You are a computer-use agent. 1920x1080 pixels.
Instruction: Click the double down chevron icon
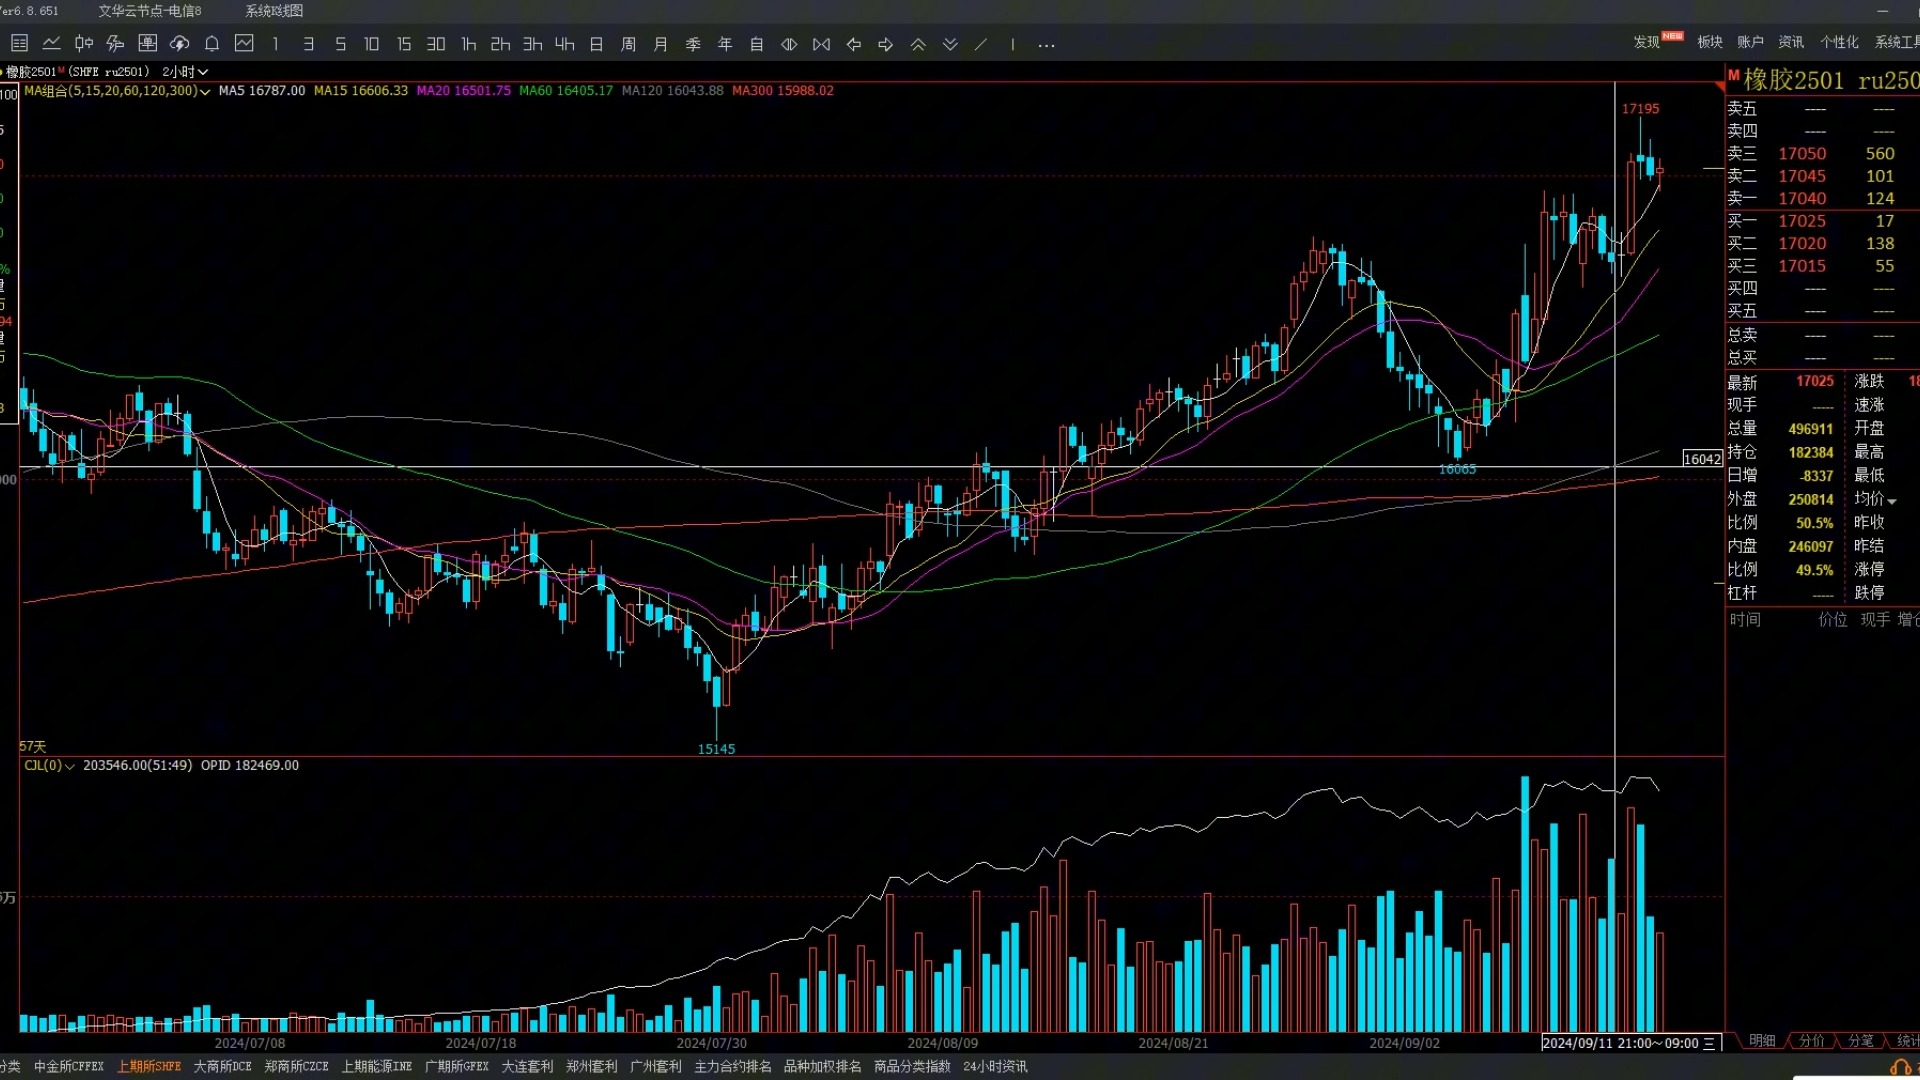click(950, 44)
